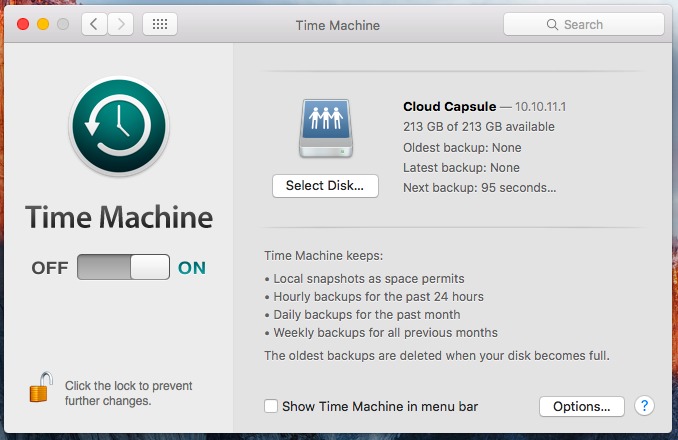Image resolution: width=678 pixels, height=440 pixels.
Task: Click the OFF label beside the switch
Action: click(x=50, y=268)
